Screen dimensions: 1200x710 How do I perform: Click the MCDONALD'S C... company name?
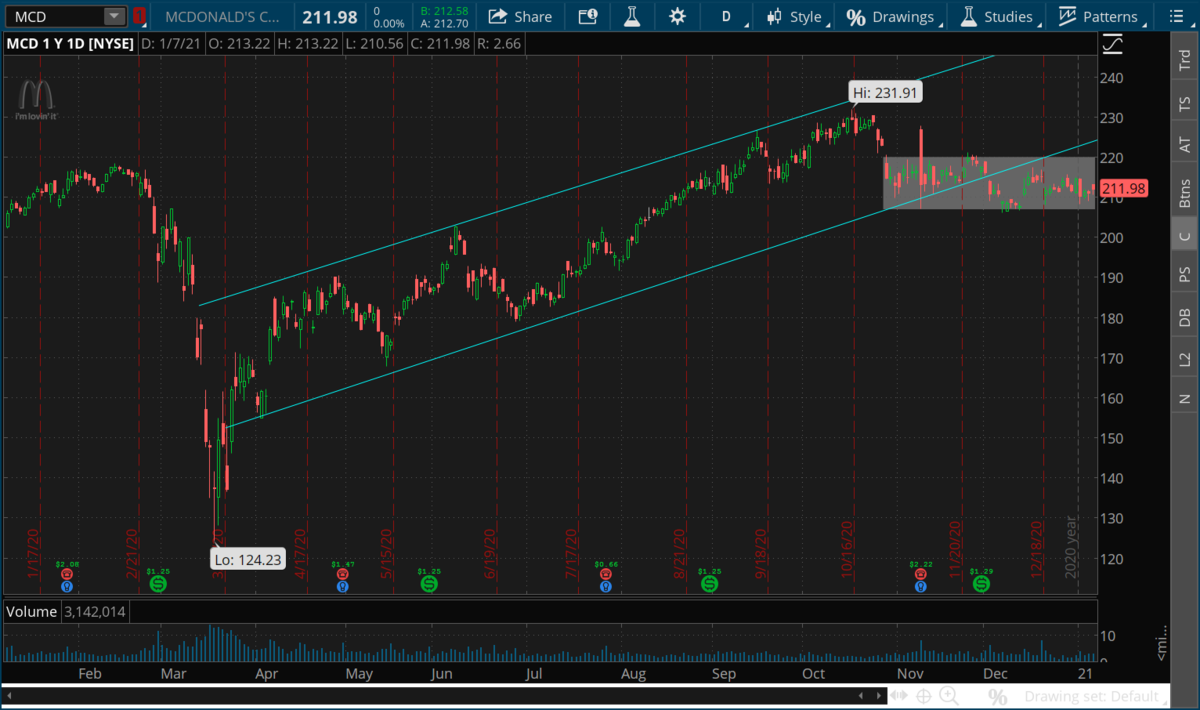click(223, 16)
